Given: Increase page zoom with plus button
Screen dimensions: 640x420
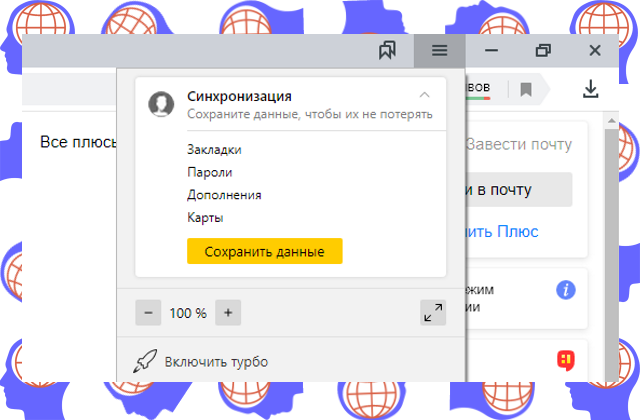Looking at the screenshot, I should click(x=228, y=313).
